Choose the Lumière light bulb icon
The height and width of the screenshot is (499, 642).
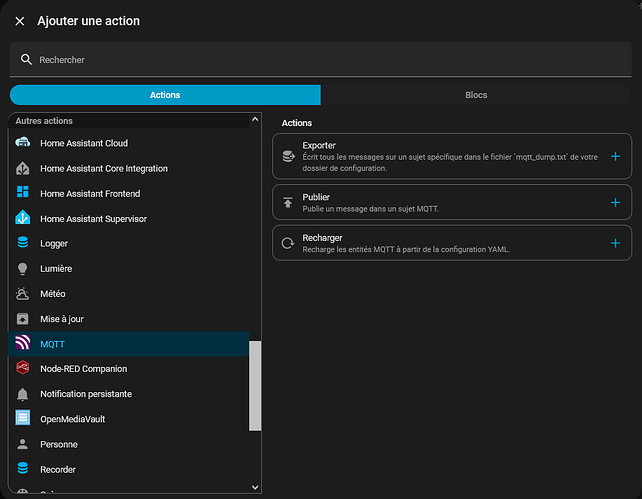(x=23, y=269)
